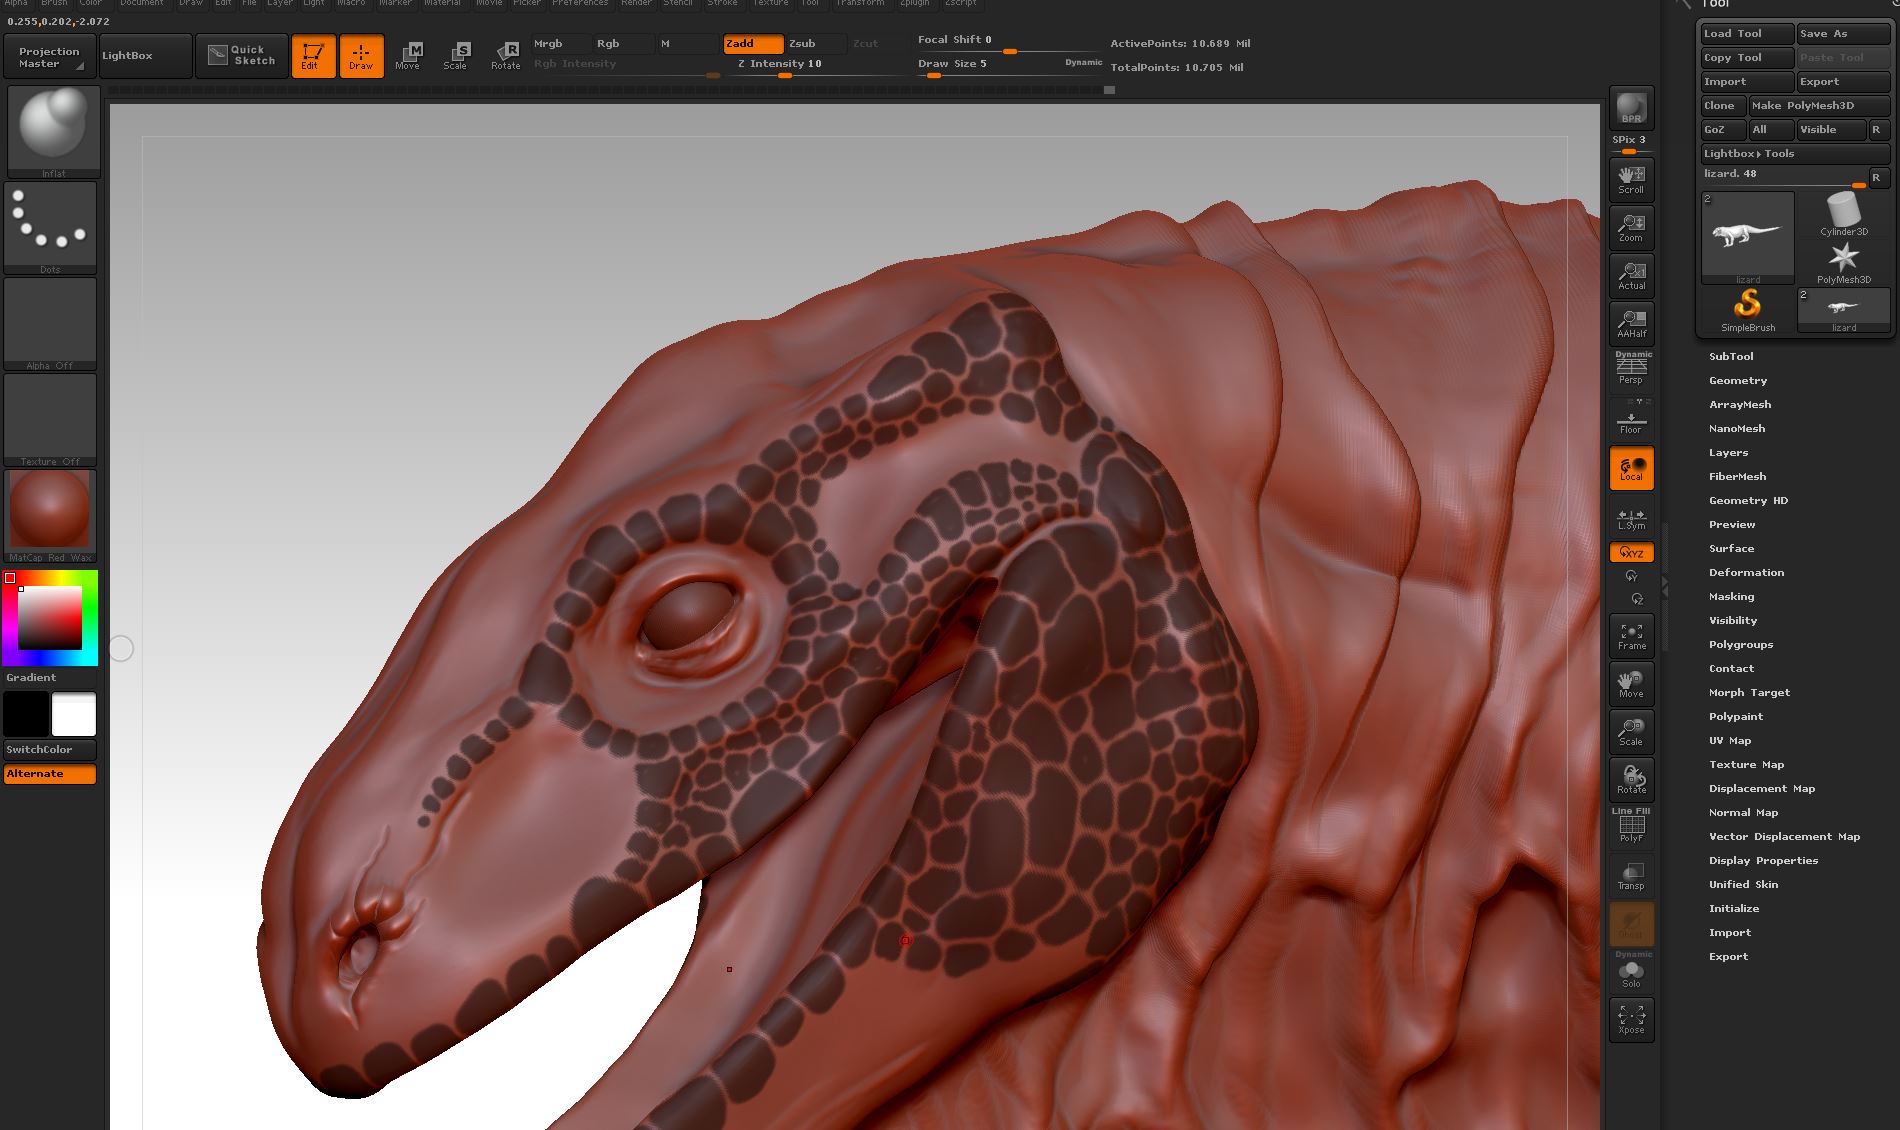1900x1130 pixels.
Task: Activate Xpose view
Action: (1631, 1019)
